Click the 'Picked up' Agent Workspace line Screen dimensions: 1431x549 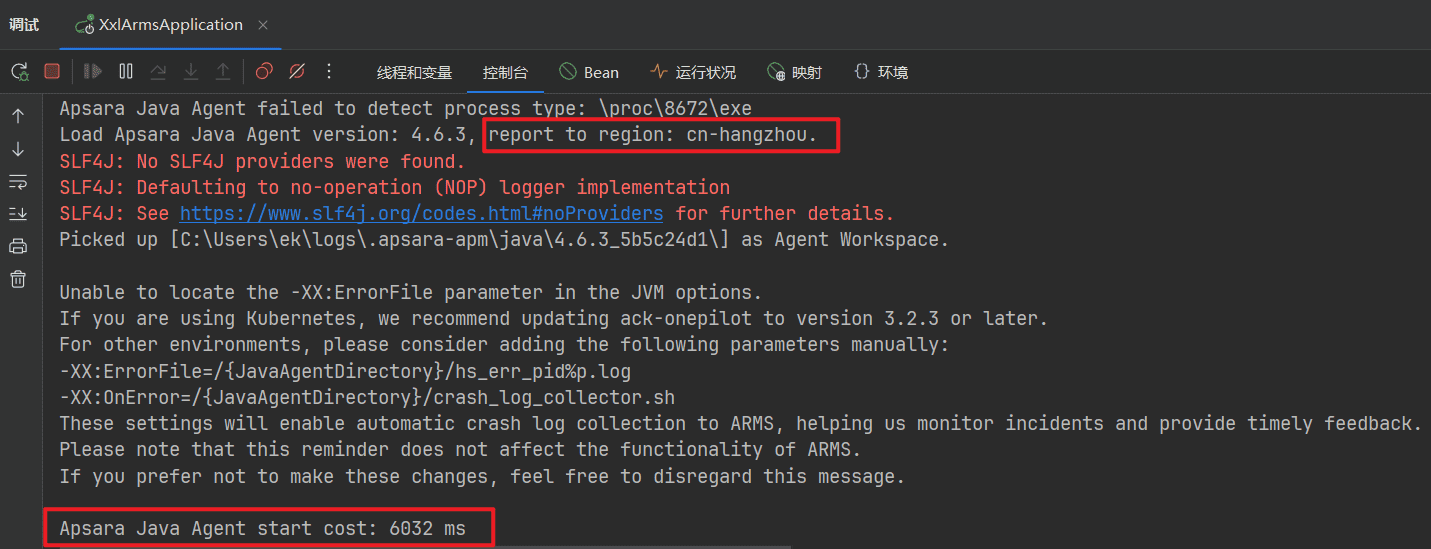coord(504,239)
